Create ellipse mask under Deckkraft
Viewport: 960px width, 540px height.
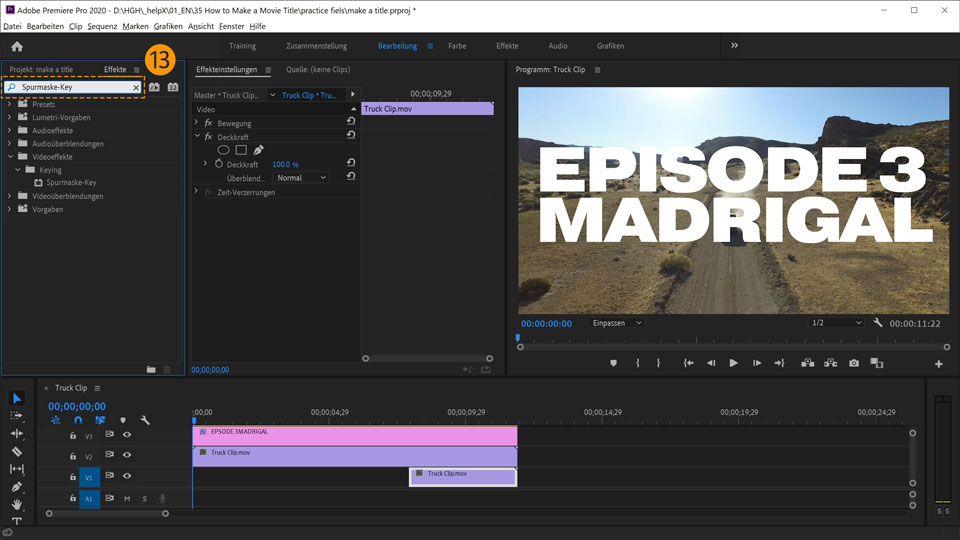(224, 150)
